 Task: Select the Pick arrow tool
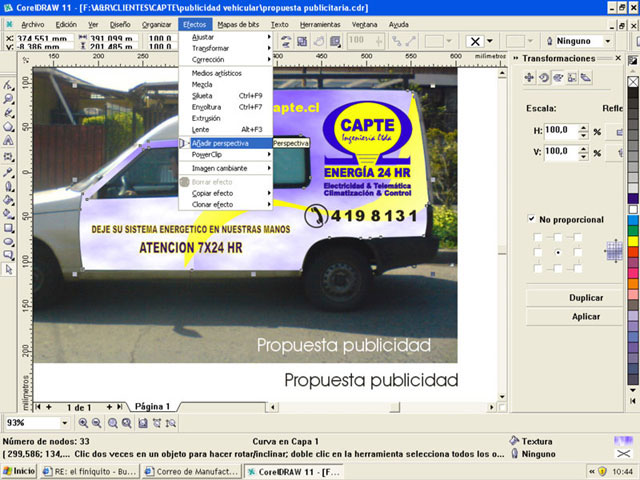click(x=9, y=269)
